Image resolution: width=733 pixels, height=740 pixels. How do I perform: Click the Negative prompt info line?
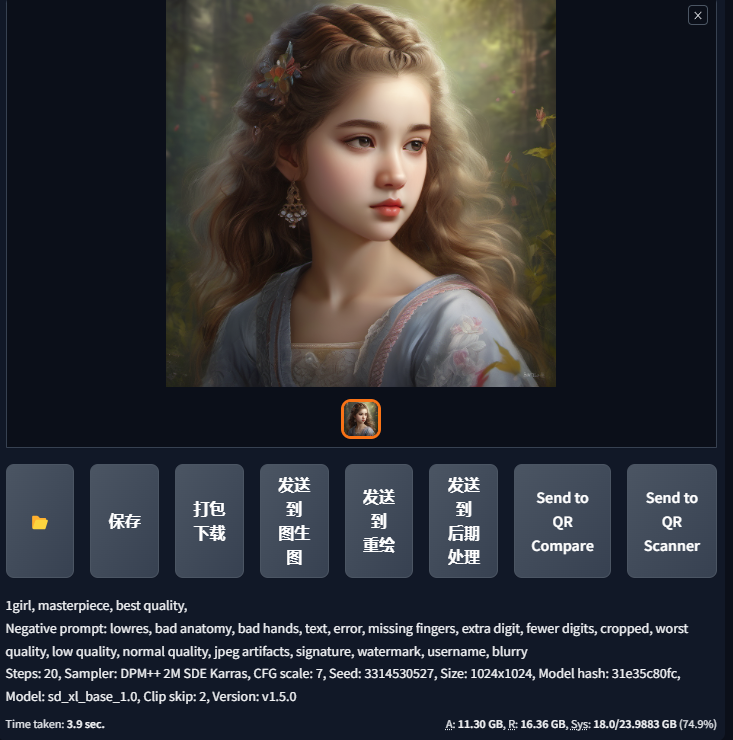click(x=346, y=640)
